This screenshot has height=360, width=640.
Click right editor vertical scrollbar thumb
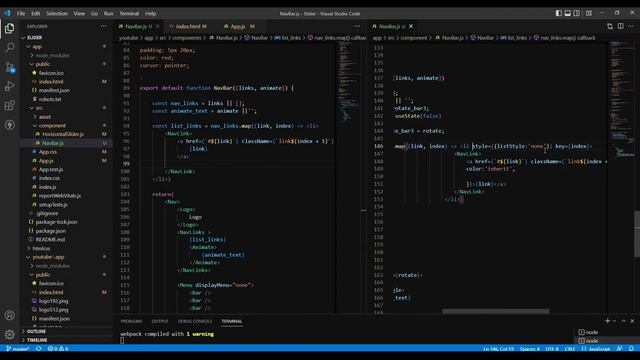coord(637,234)
